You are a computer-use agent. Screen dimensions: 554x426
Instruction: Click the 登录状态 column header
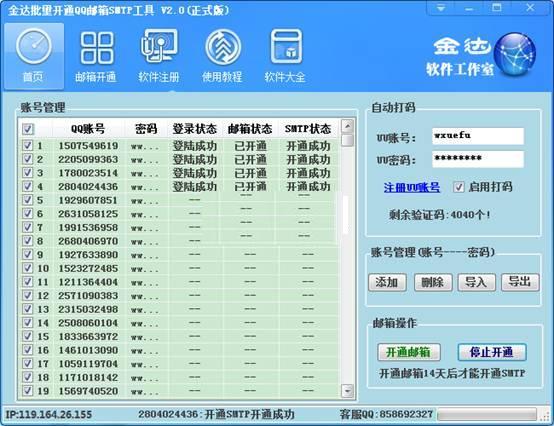click(194, 129)
